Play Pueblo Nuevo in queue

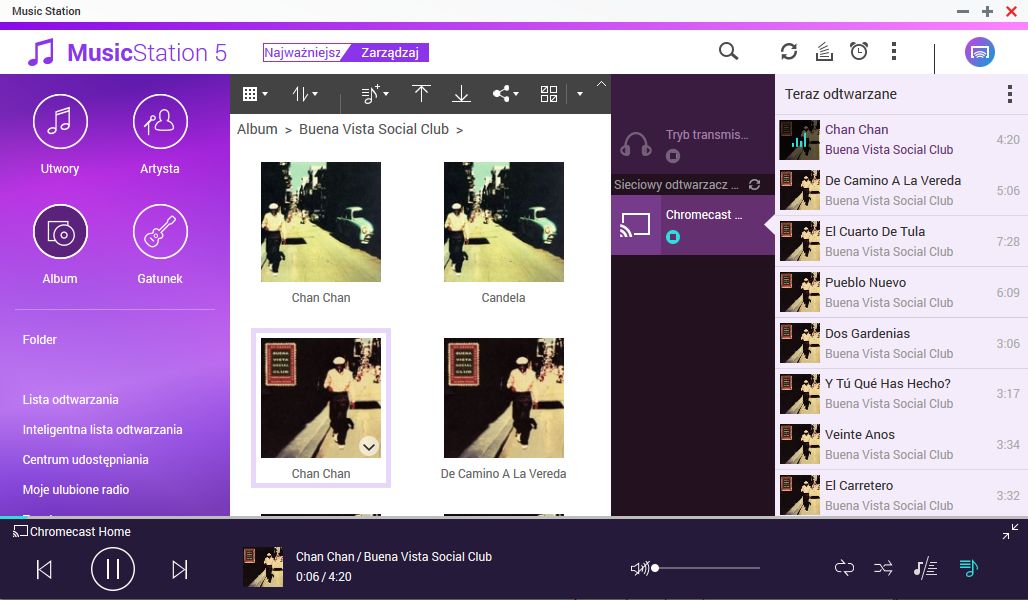click(x=901, y=292)
